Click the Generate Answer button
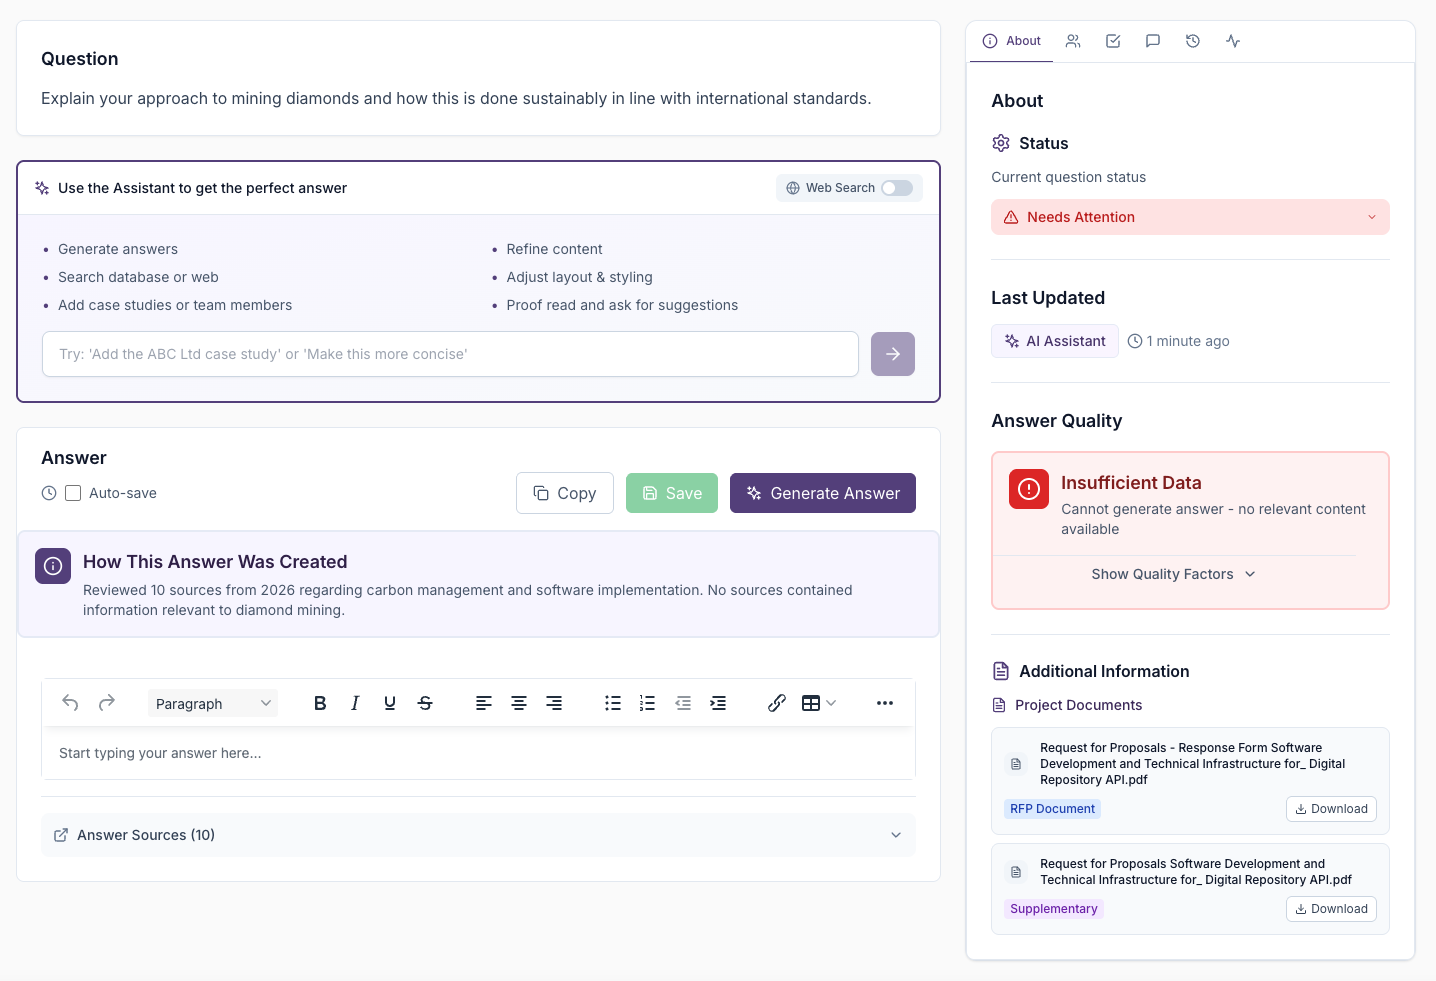Screen dimensions: 1436x981 [x=823, y=493]
